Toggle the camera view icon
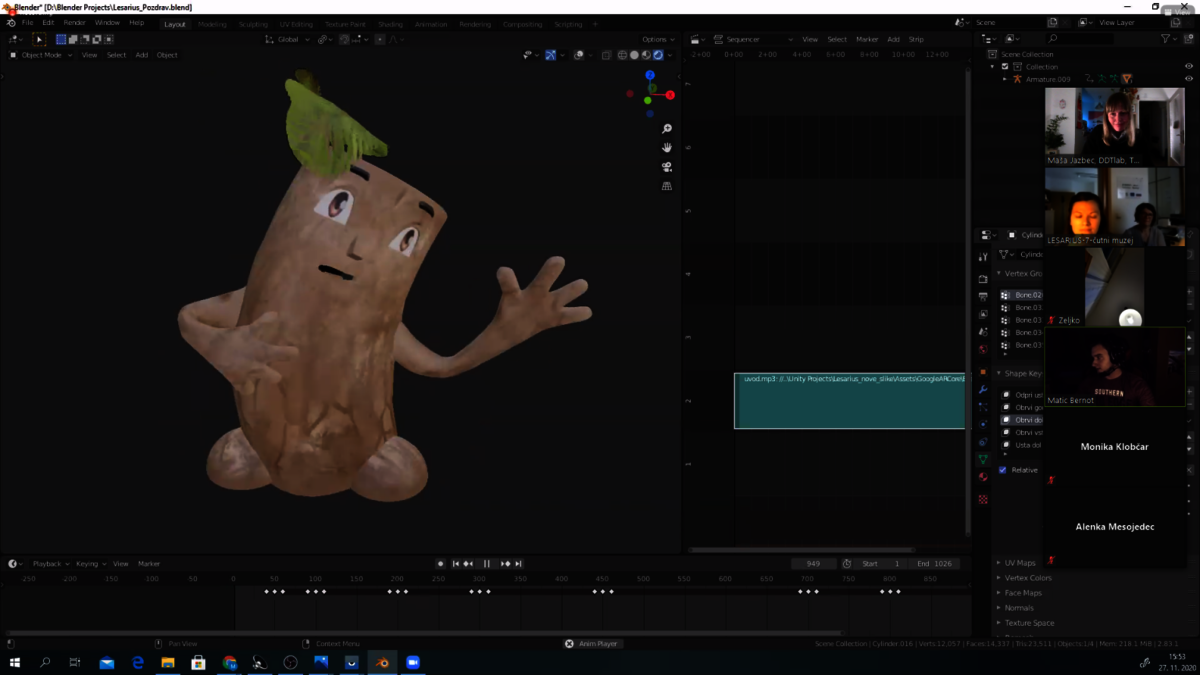 (667, 167)
